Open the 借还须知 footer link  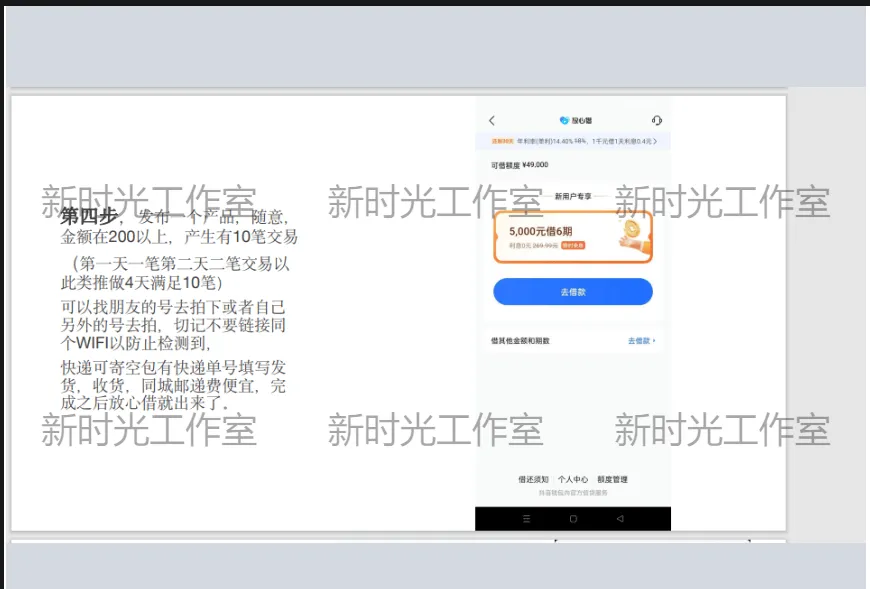click(x=533, y=480)
